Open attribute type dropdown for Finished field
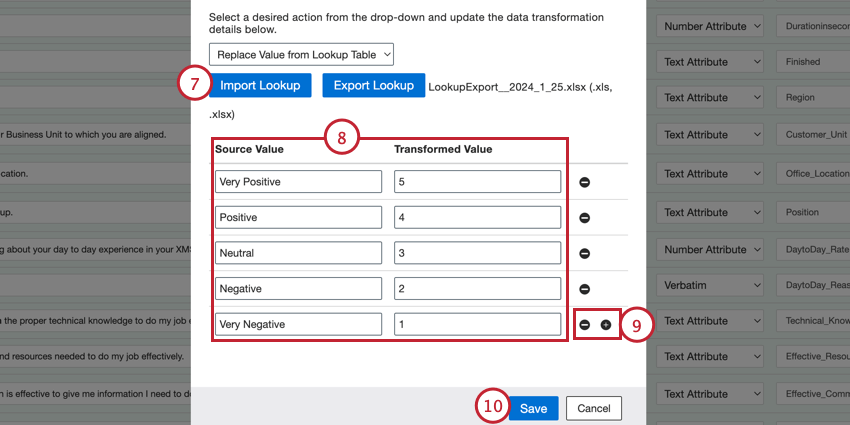850x425 pixels. 711,62
